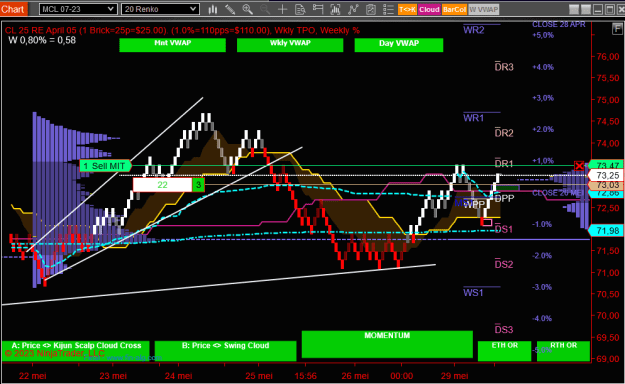Click the WR2 pivot label

click(474, 30)
